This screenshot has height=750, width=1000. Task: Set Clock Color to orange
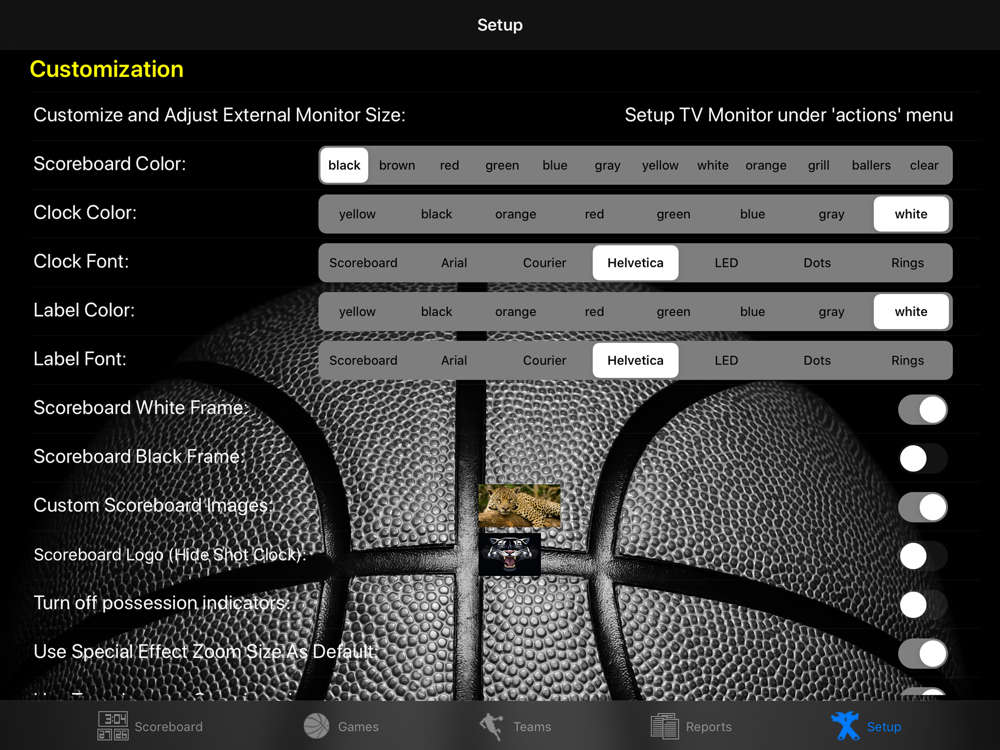coord(515,214)
